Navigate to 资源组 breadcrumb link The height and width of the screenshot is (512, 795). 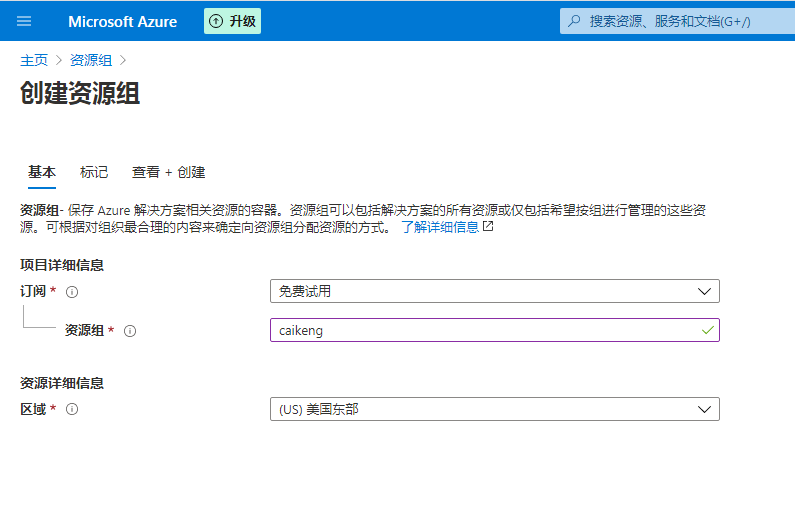[x=91, y=60]
